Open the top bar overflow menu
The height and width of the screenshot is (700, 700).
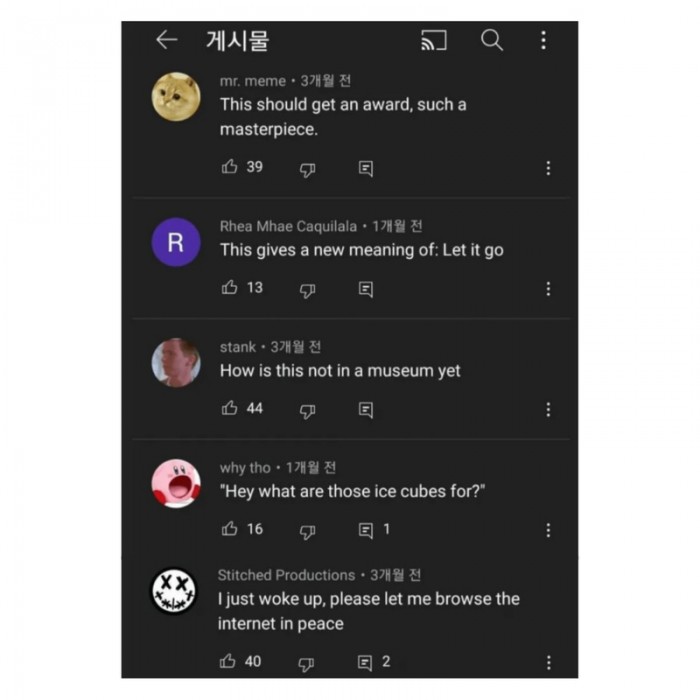543,40
